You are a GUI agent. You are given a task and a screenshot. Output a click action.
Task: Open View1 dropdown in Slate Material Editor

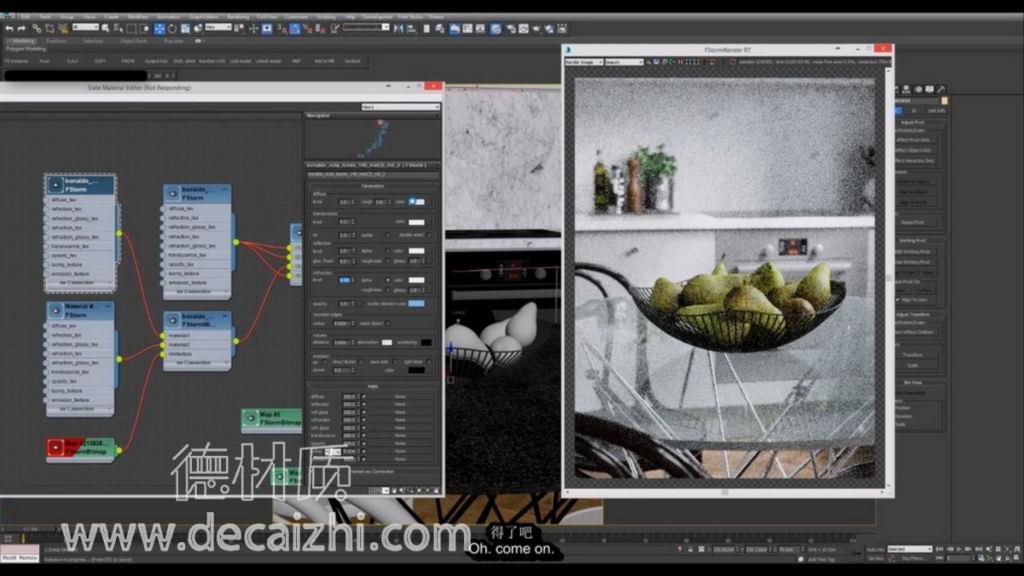[400, 107]
